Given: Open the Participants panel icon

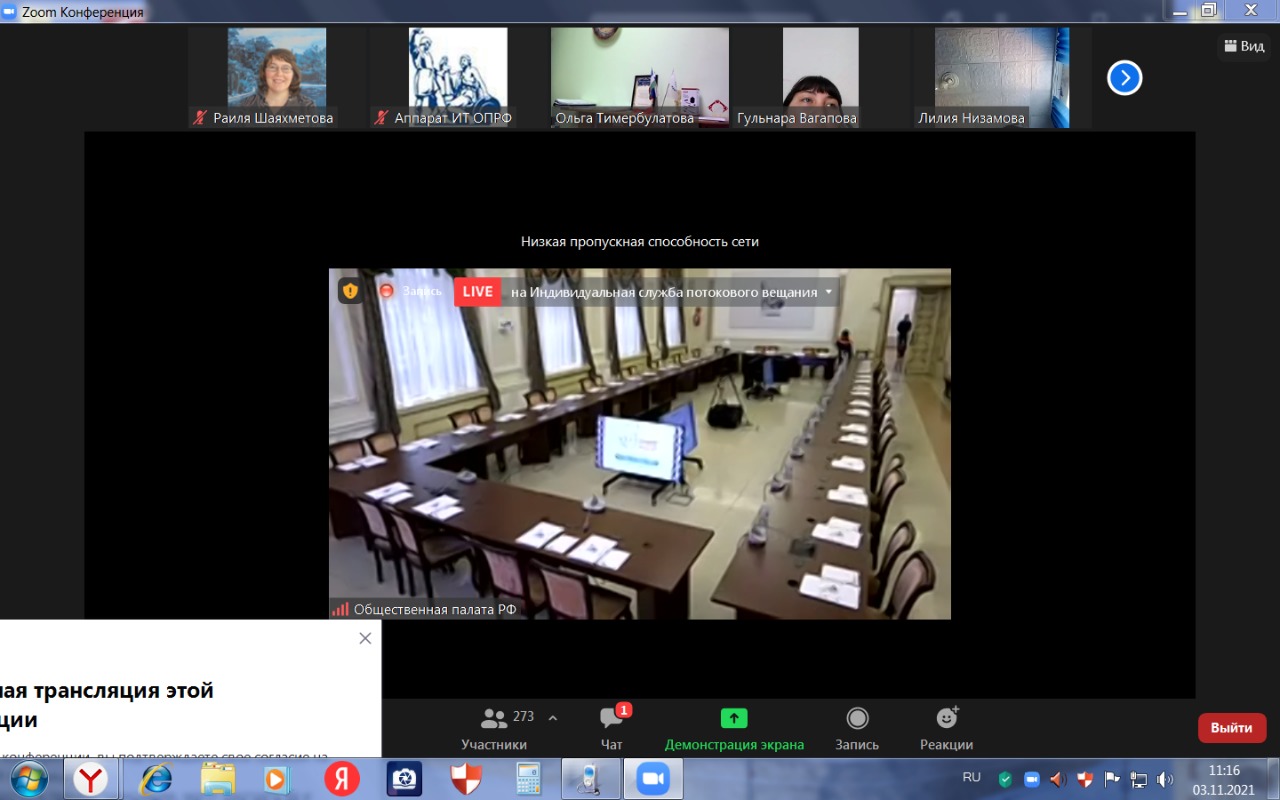Looking at the screenshot, I should (494, 718).
